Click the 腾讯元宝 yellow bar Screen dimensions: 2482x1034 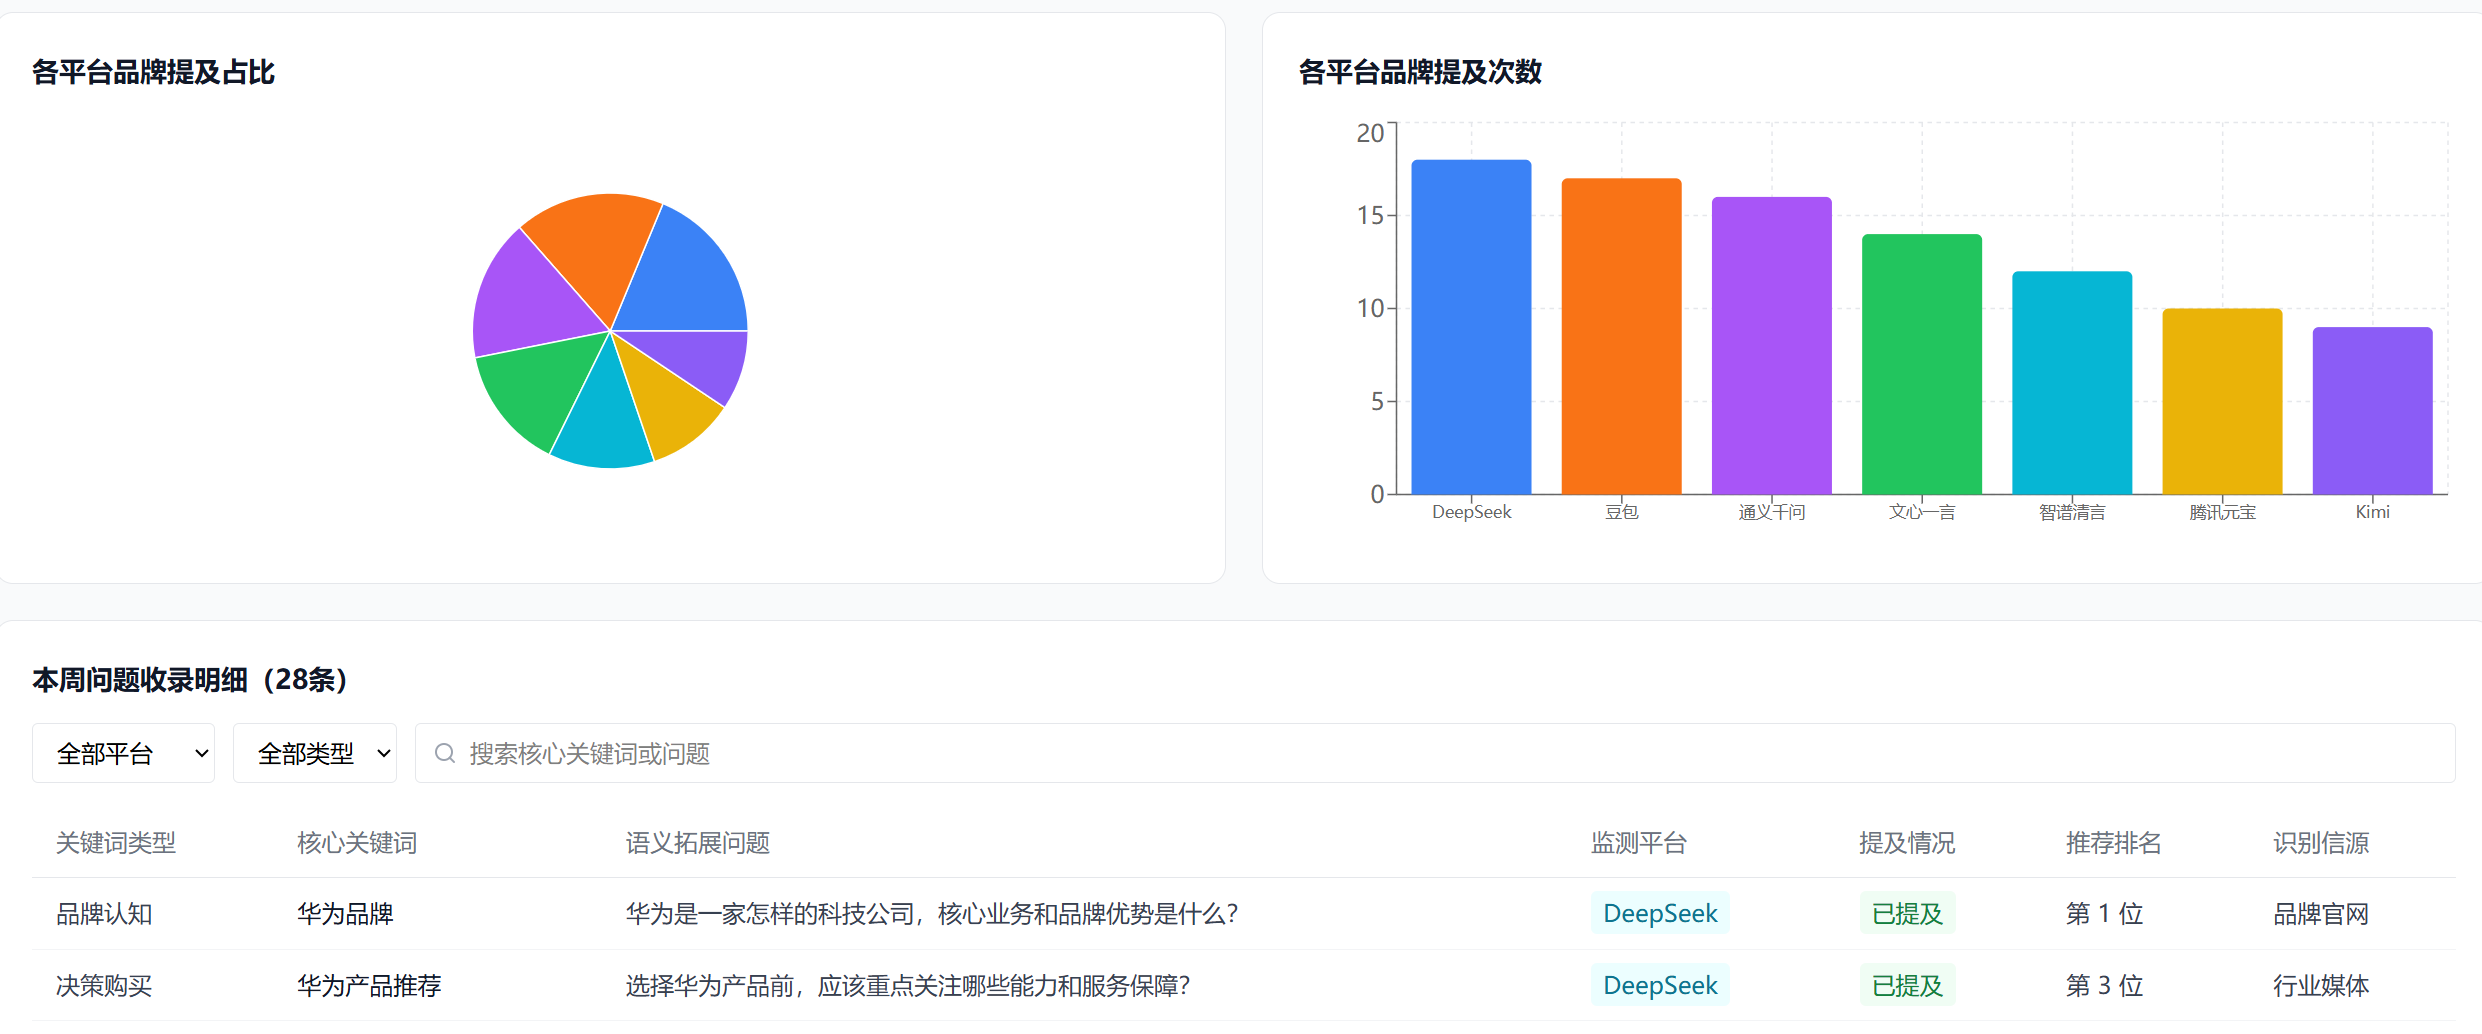[x=2222, y=401]
